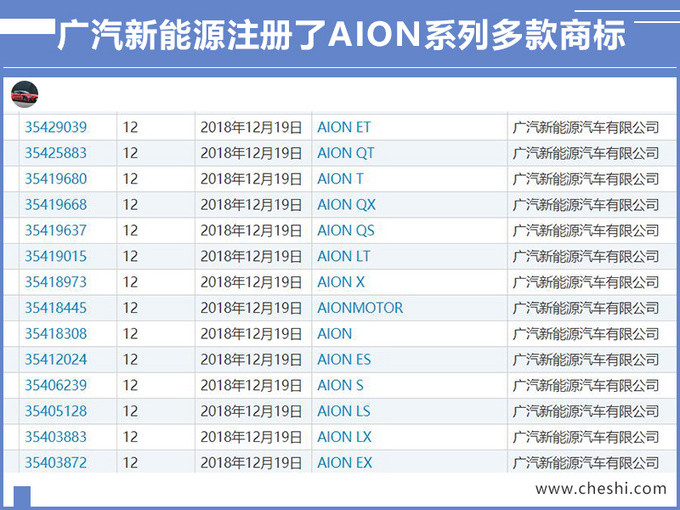Image resolution: width=680 pixels, height=510 pixels.
Task: Click applicant 广汽新能源汽车有限公司 in AION ET row
Action: pos(585,127)
